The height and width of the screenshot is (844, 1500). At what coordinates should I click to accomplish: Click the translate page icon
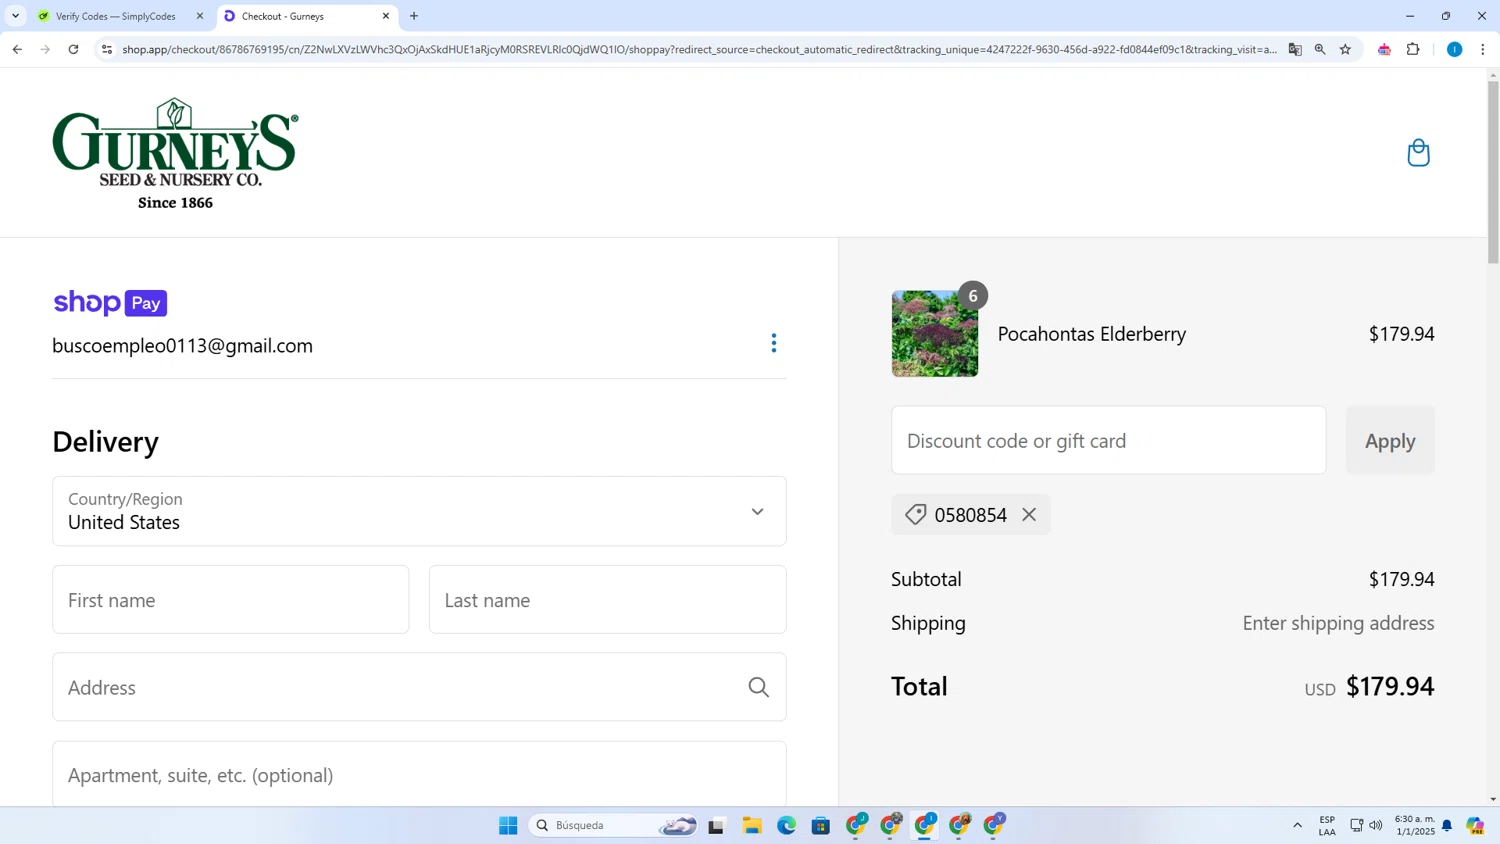[x=1295, y=49]
